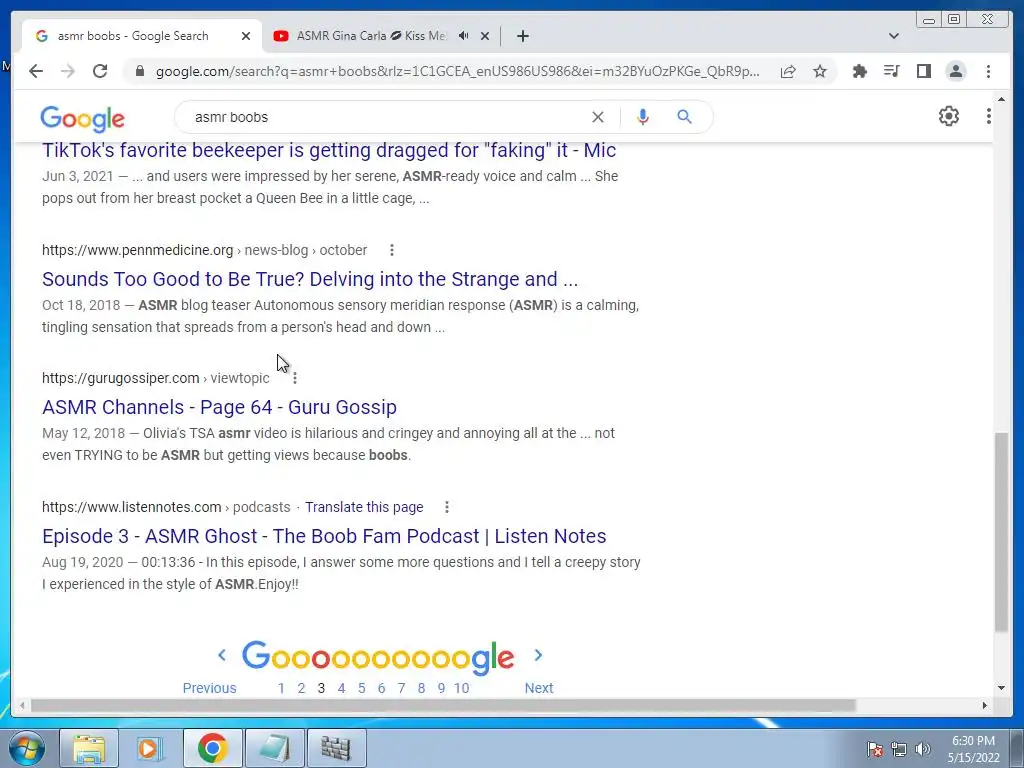Viewport: 1024px width, 768px height.
Task: Mute the audio on the YouTube tab
Action: coord(464,36)
